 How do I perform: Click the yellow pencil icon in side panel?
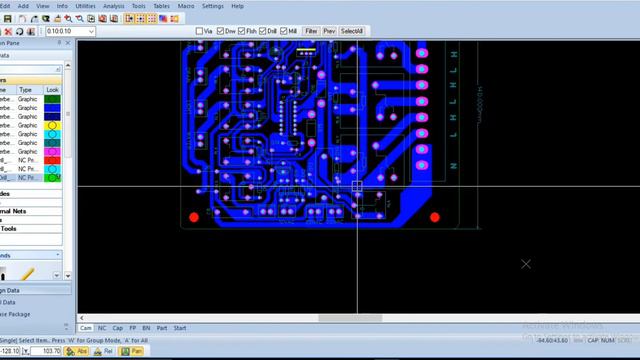(27, 274)
